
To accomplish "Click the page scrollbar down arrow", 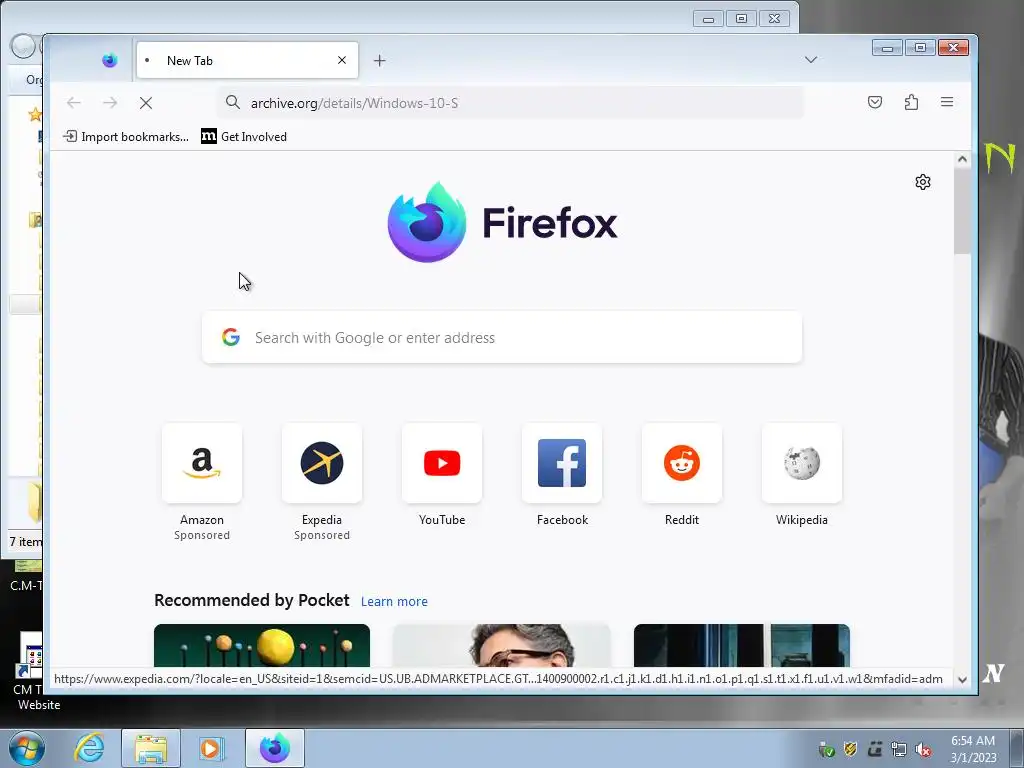I will 962,679.
